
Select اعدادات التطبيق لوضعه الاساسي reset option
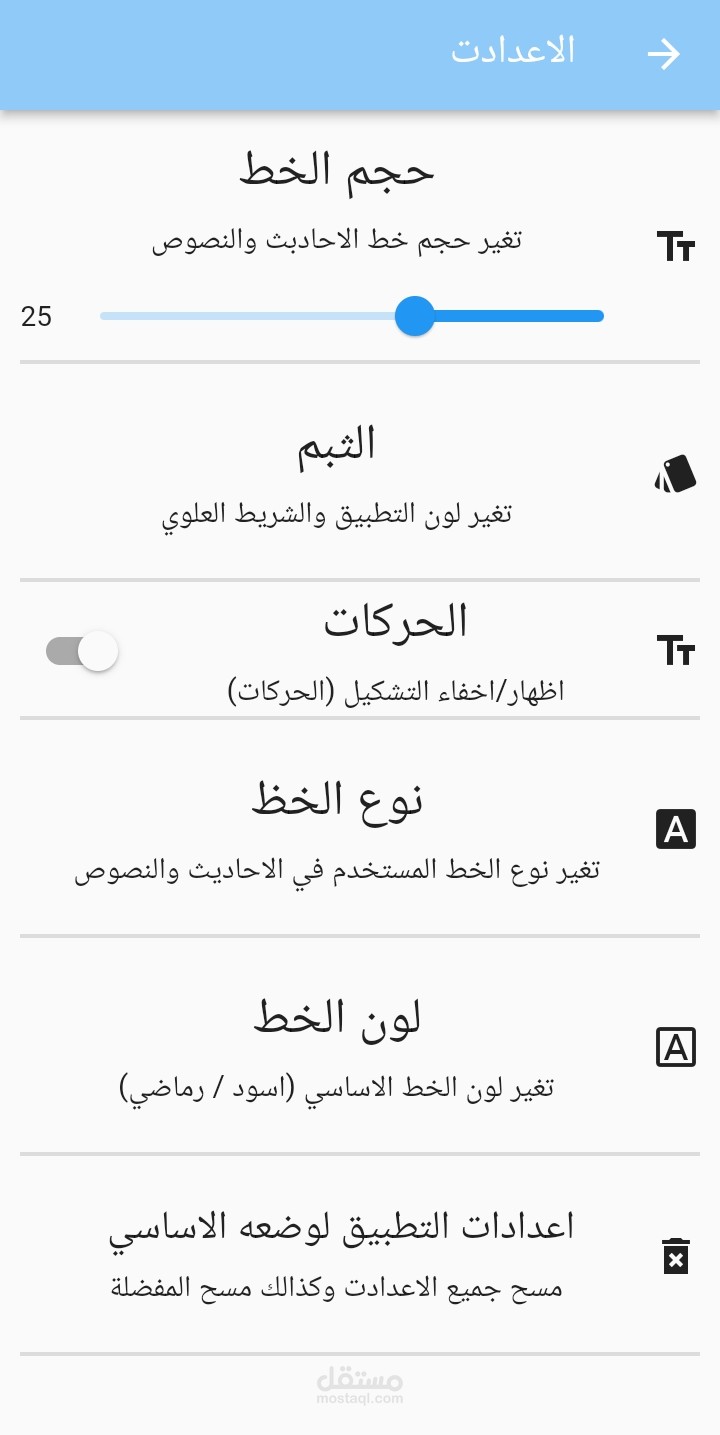pos(360,1255)
